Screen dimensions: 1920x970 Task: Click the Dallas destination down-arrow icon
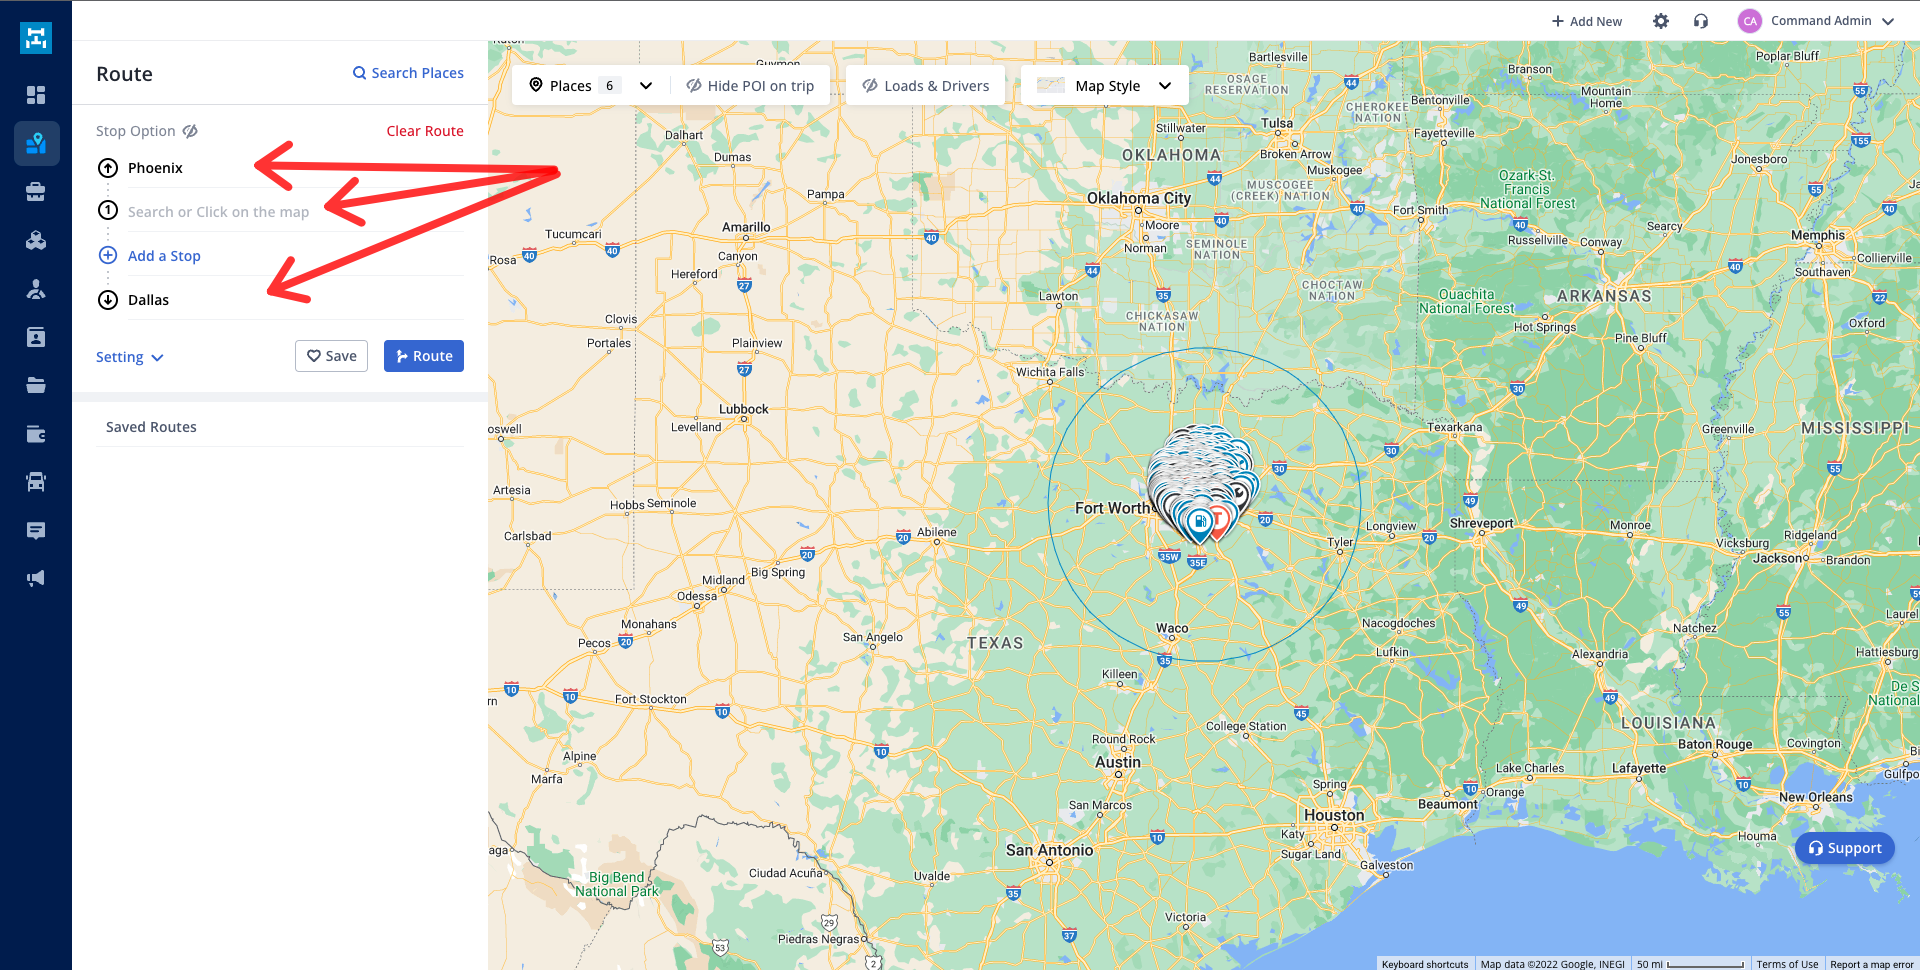[x=108, y=300]
